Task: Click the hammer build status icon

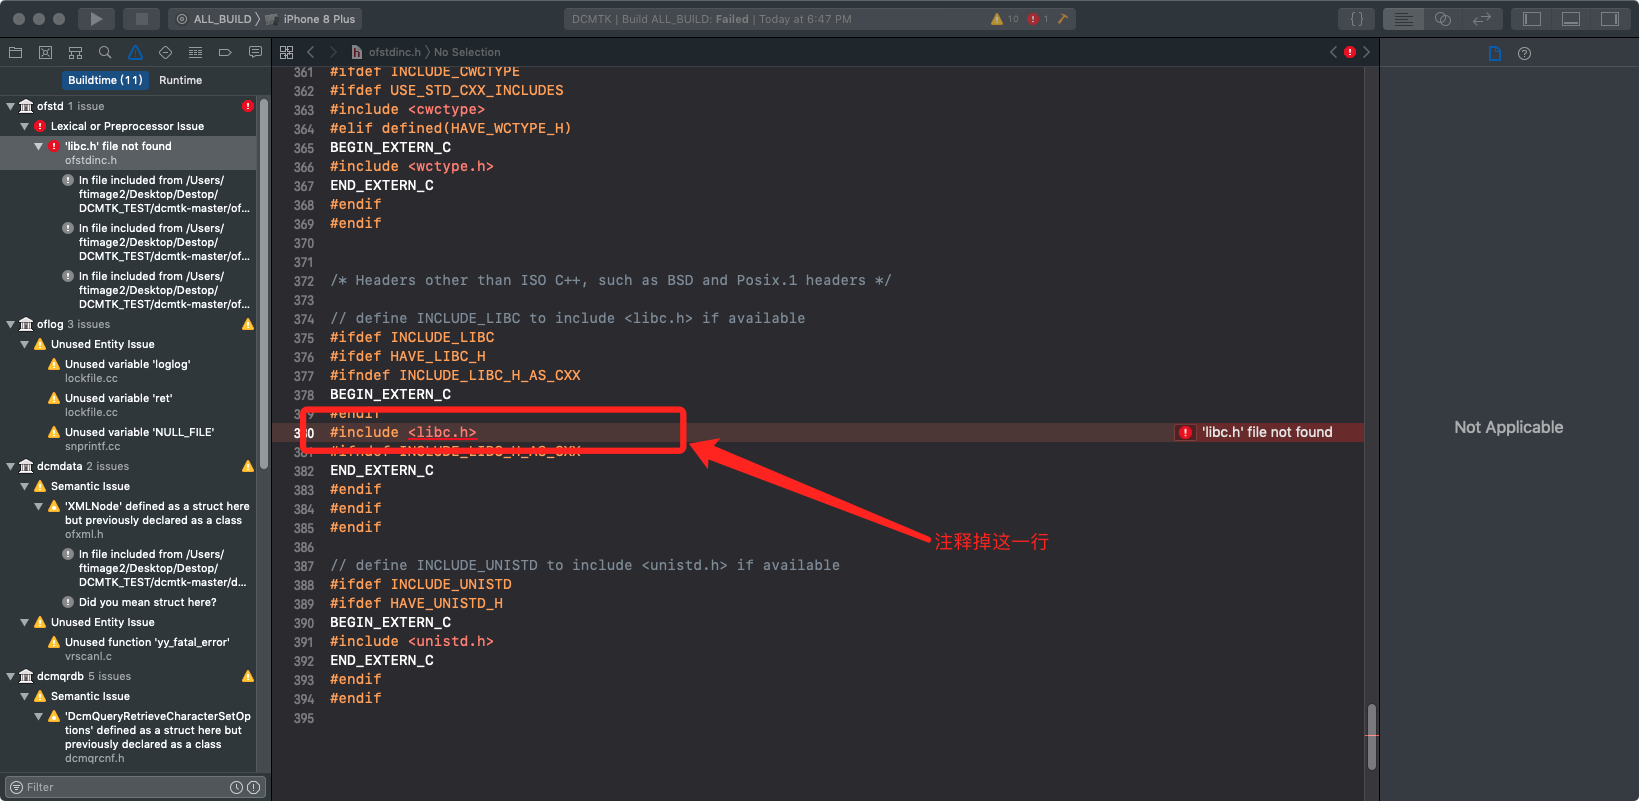Action: click(x=1062, y=18)
